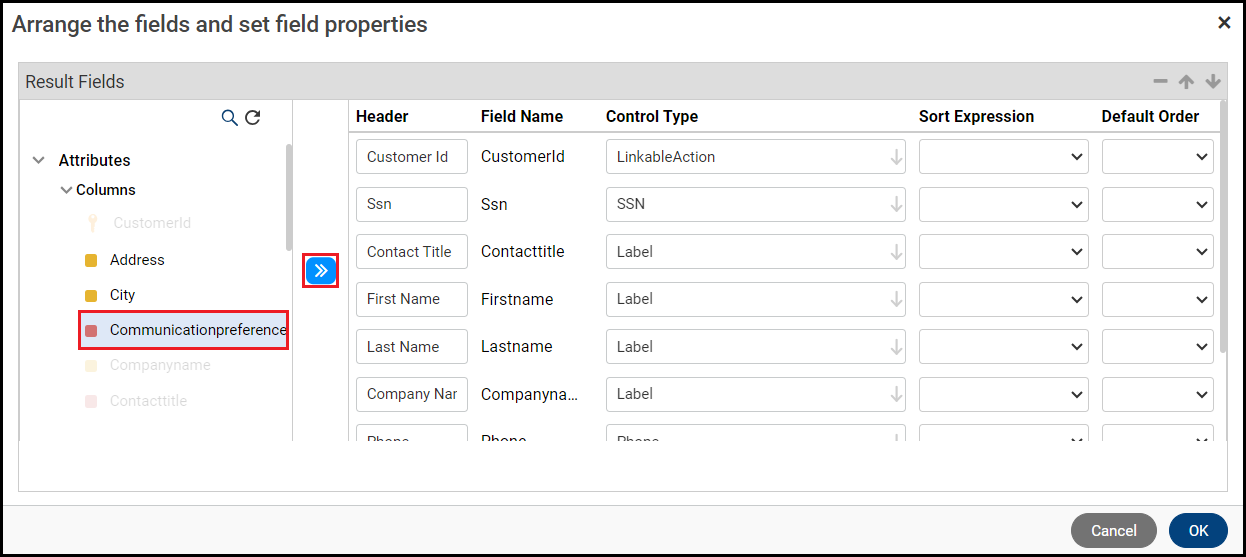Select the Communicationpreference column item
Image resolution: width=1246 pixels, height=557 pixels.
coord(197,330)
